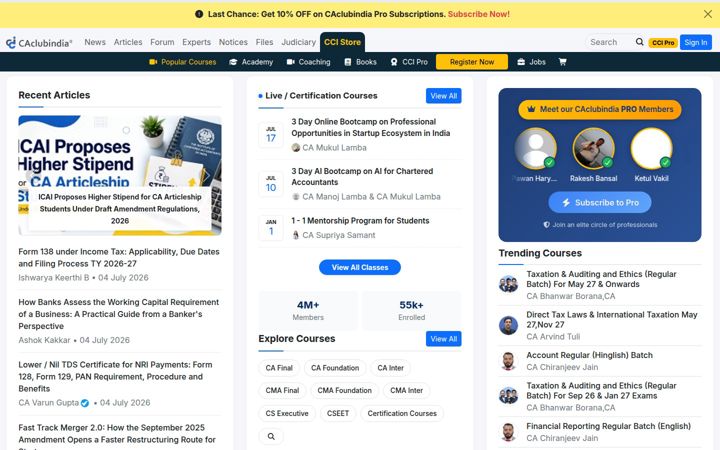The image size is (720, 450).
Task: Select the CA Foundation course chip
Action: click(x=335, y=368)
